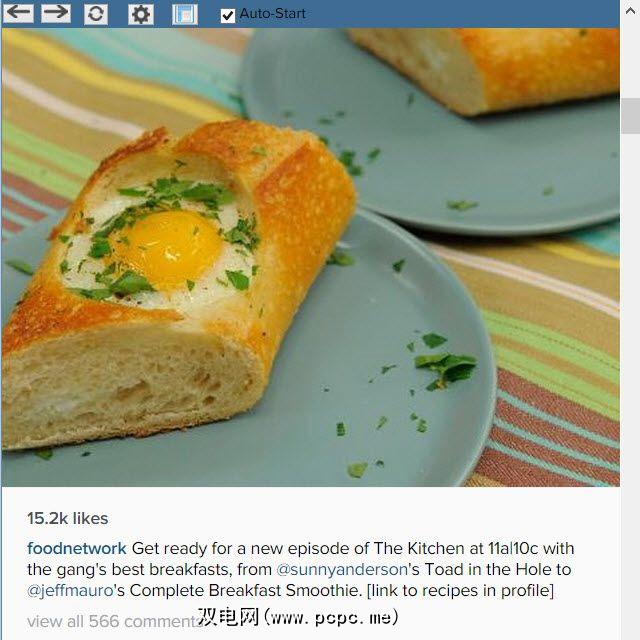Click the scroll-up arrow at the scrollbar top
Screen dimensions: 640x640
click(630, 11)
